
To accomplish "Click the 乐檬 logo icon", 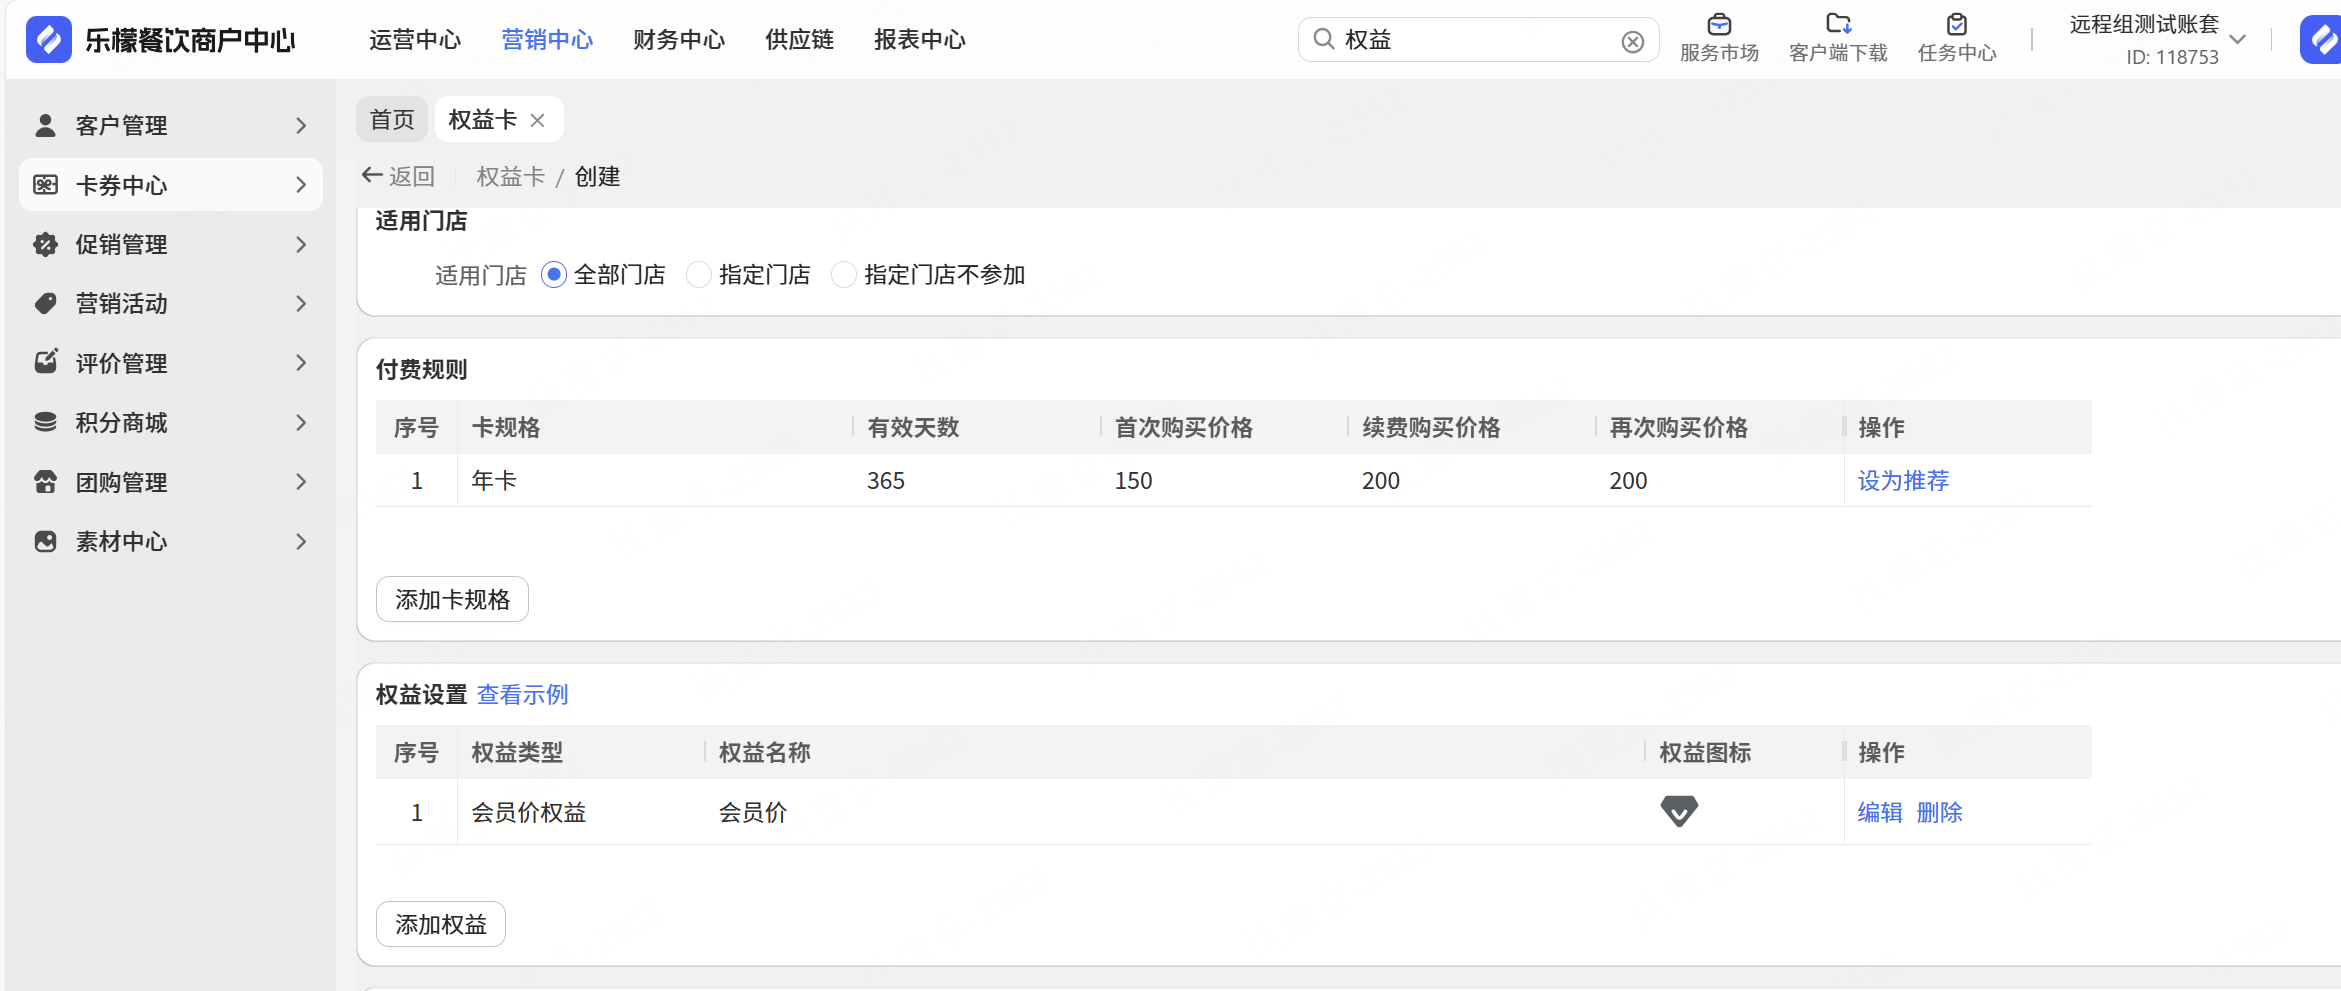I will 48,40.
